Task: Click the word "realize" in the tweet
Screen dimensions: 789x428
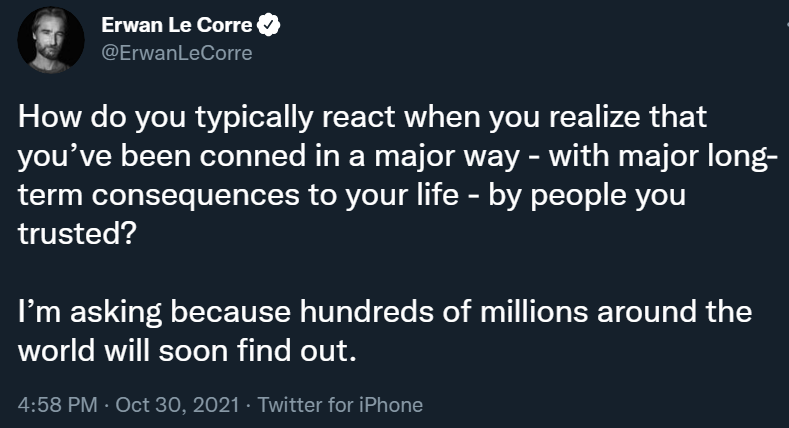Action: point(596,118)
